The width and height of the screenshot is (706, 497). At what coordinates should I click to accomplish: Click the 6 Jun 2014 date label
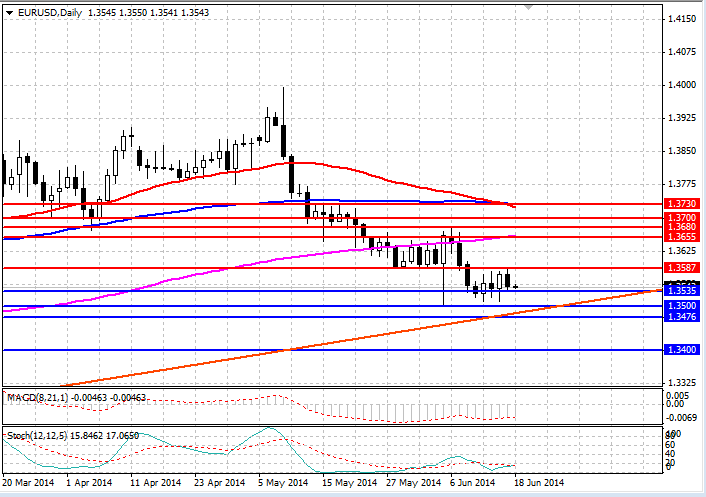tap(473, 483)
